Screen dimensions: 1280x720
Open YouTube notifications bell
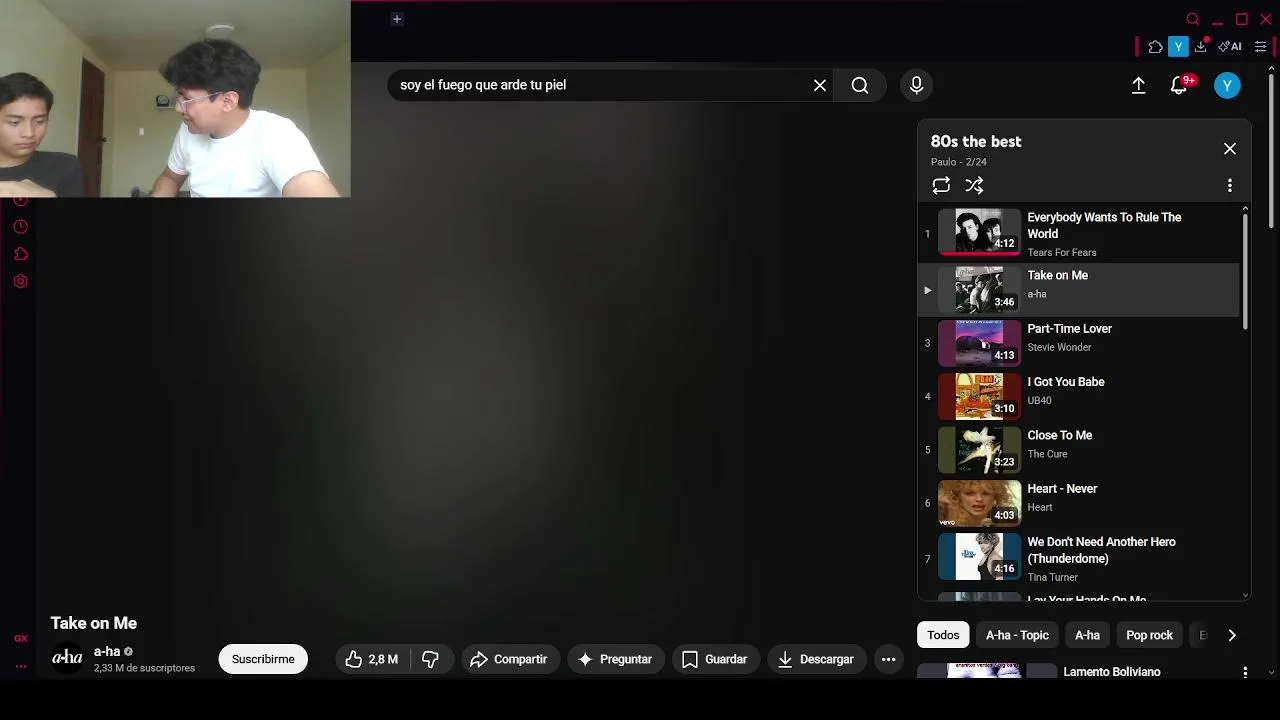[x=1179, y=86]
